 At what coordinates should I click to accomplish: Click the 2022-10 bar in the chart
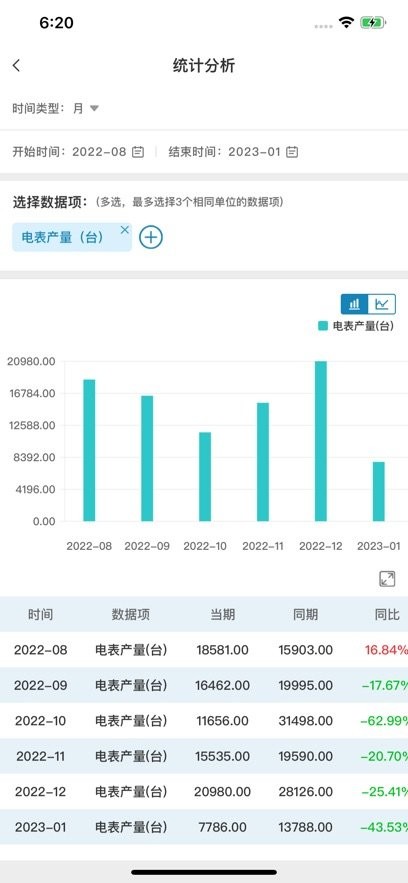coord(205,477)
